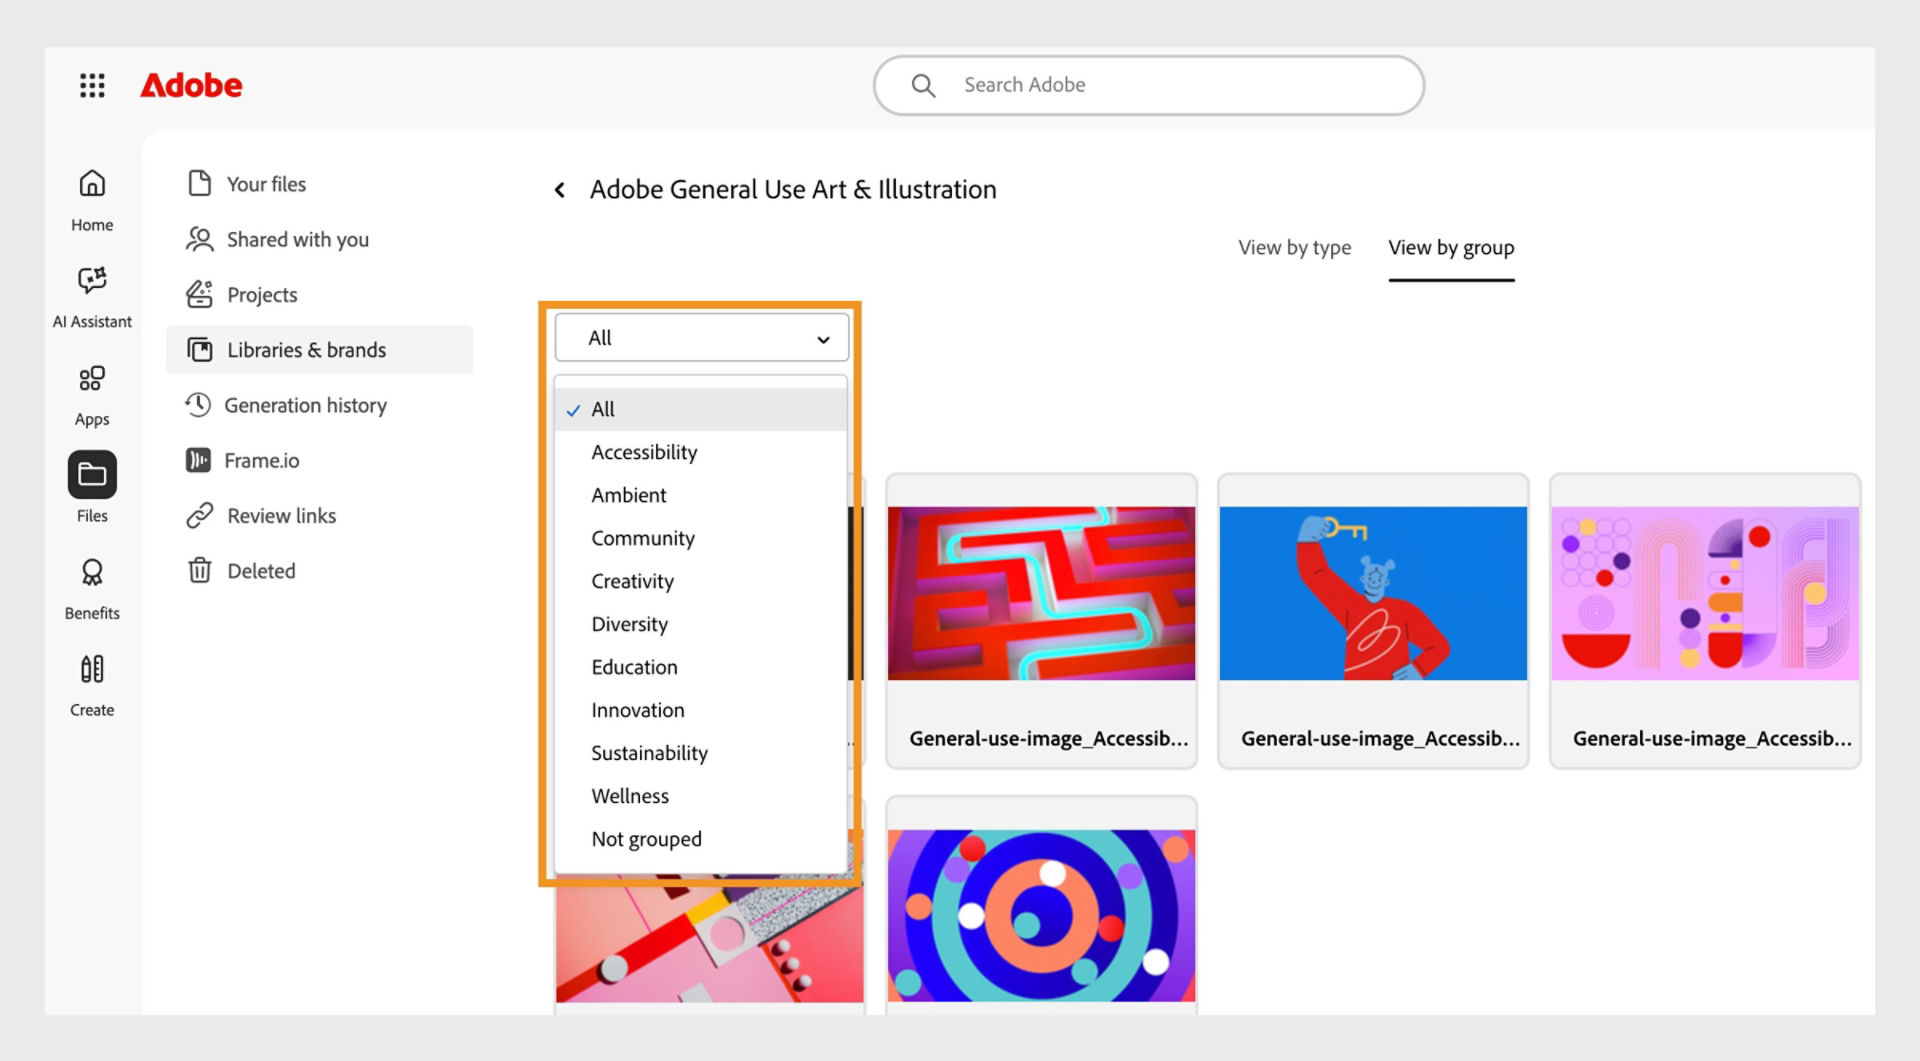Go back with the left chevron arrow

pos(560,189)
